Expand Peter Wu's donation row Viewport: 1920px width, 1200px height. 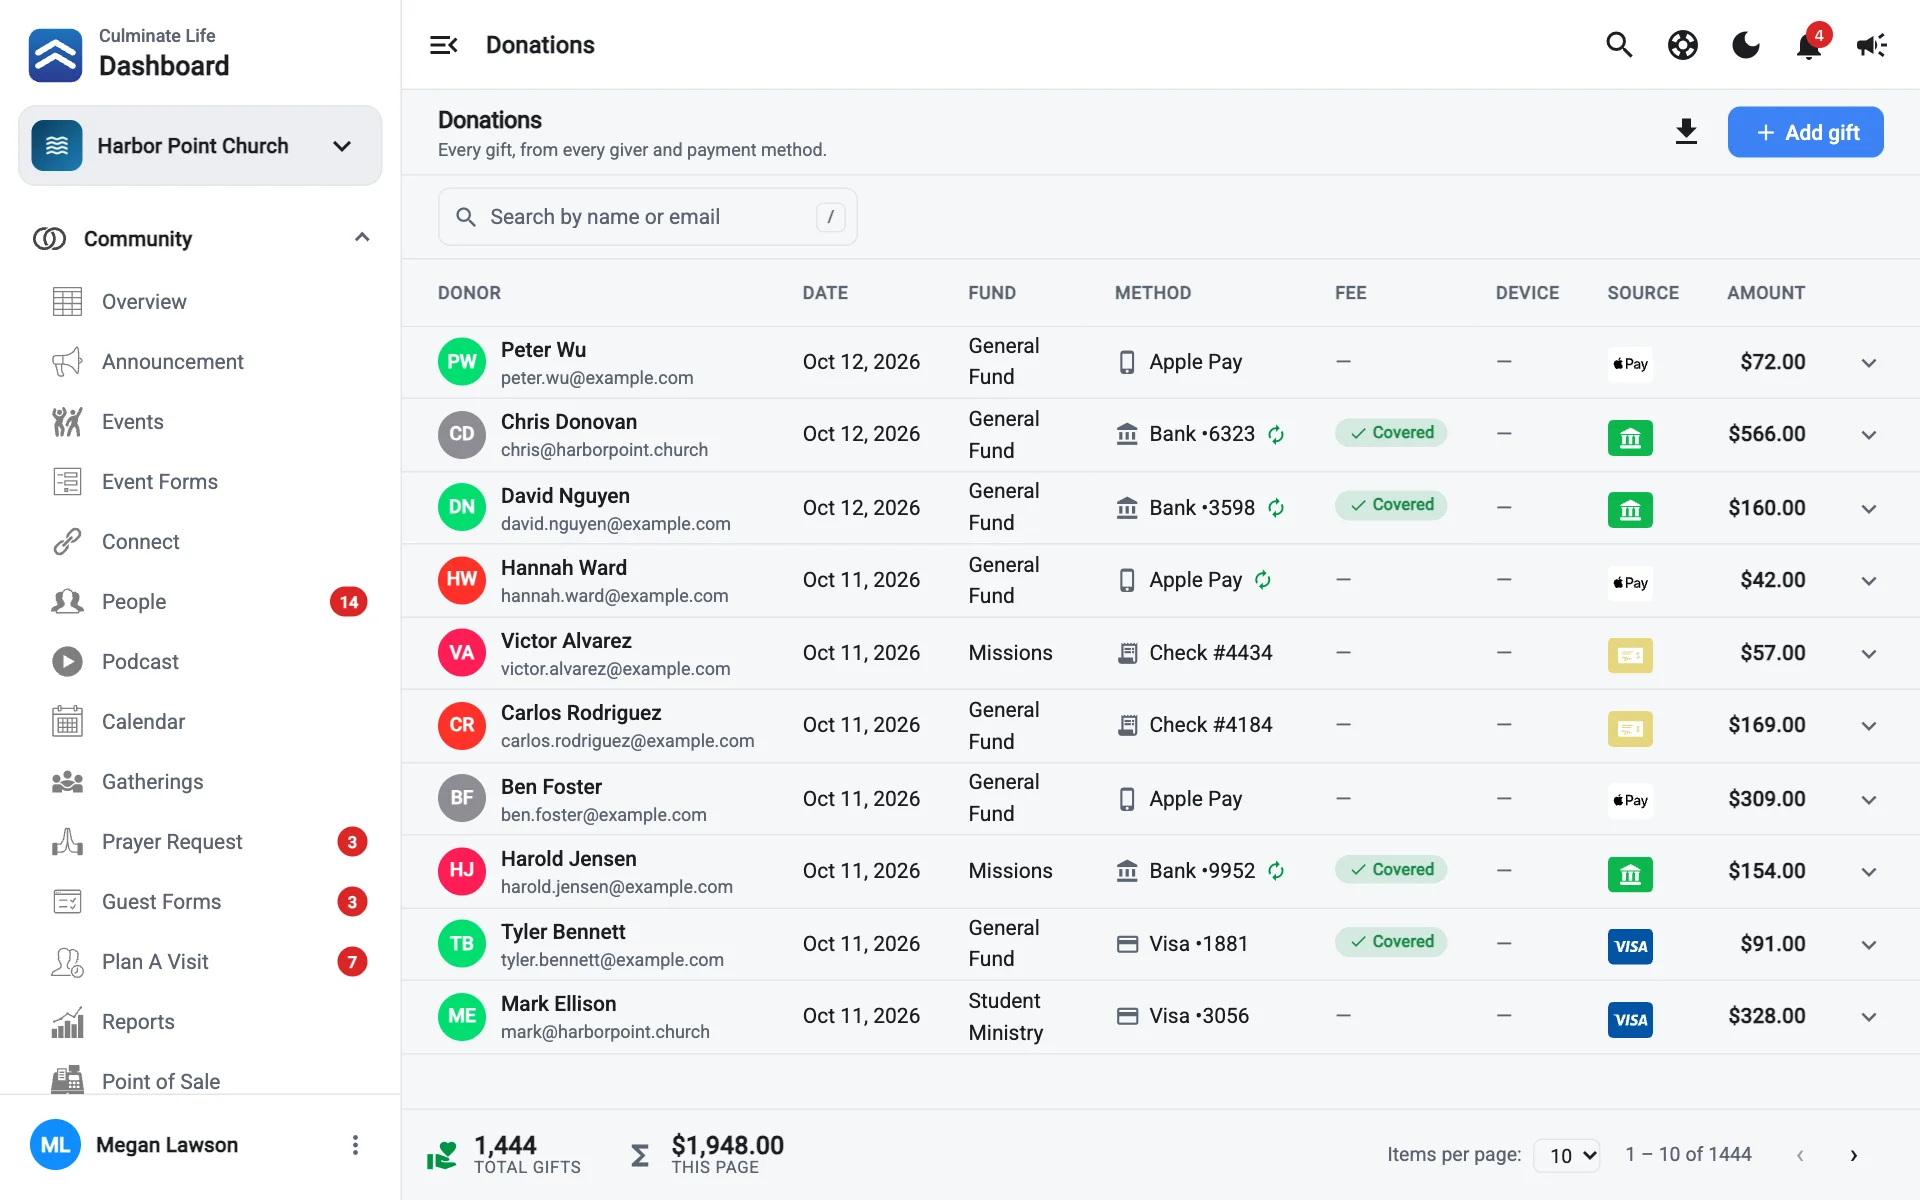click(x=1868, y=363)
